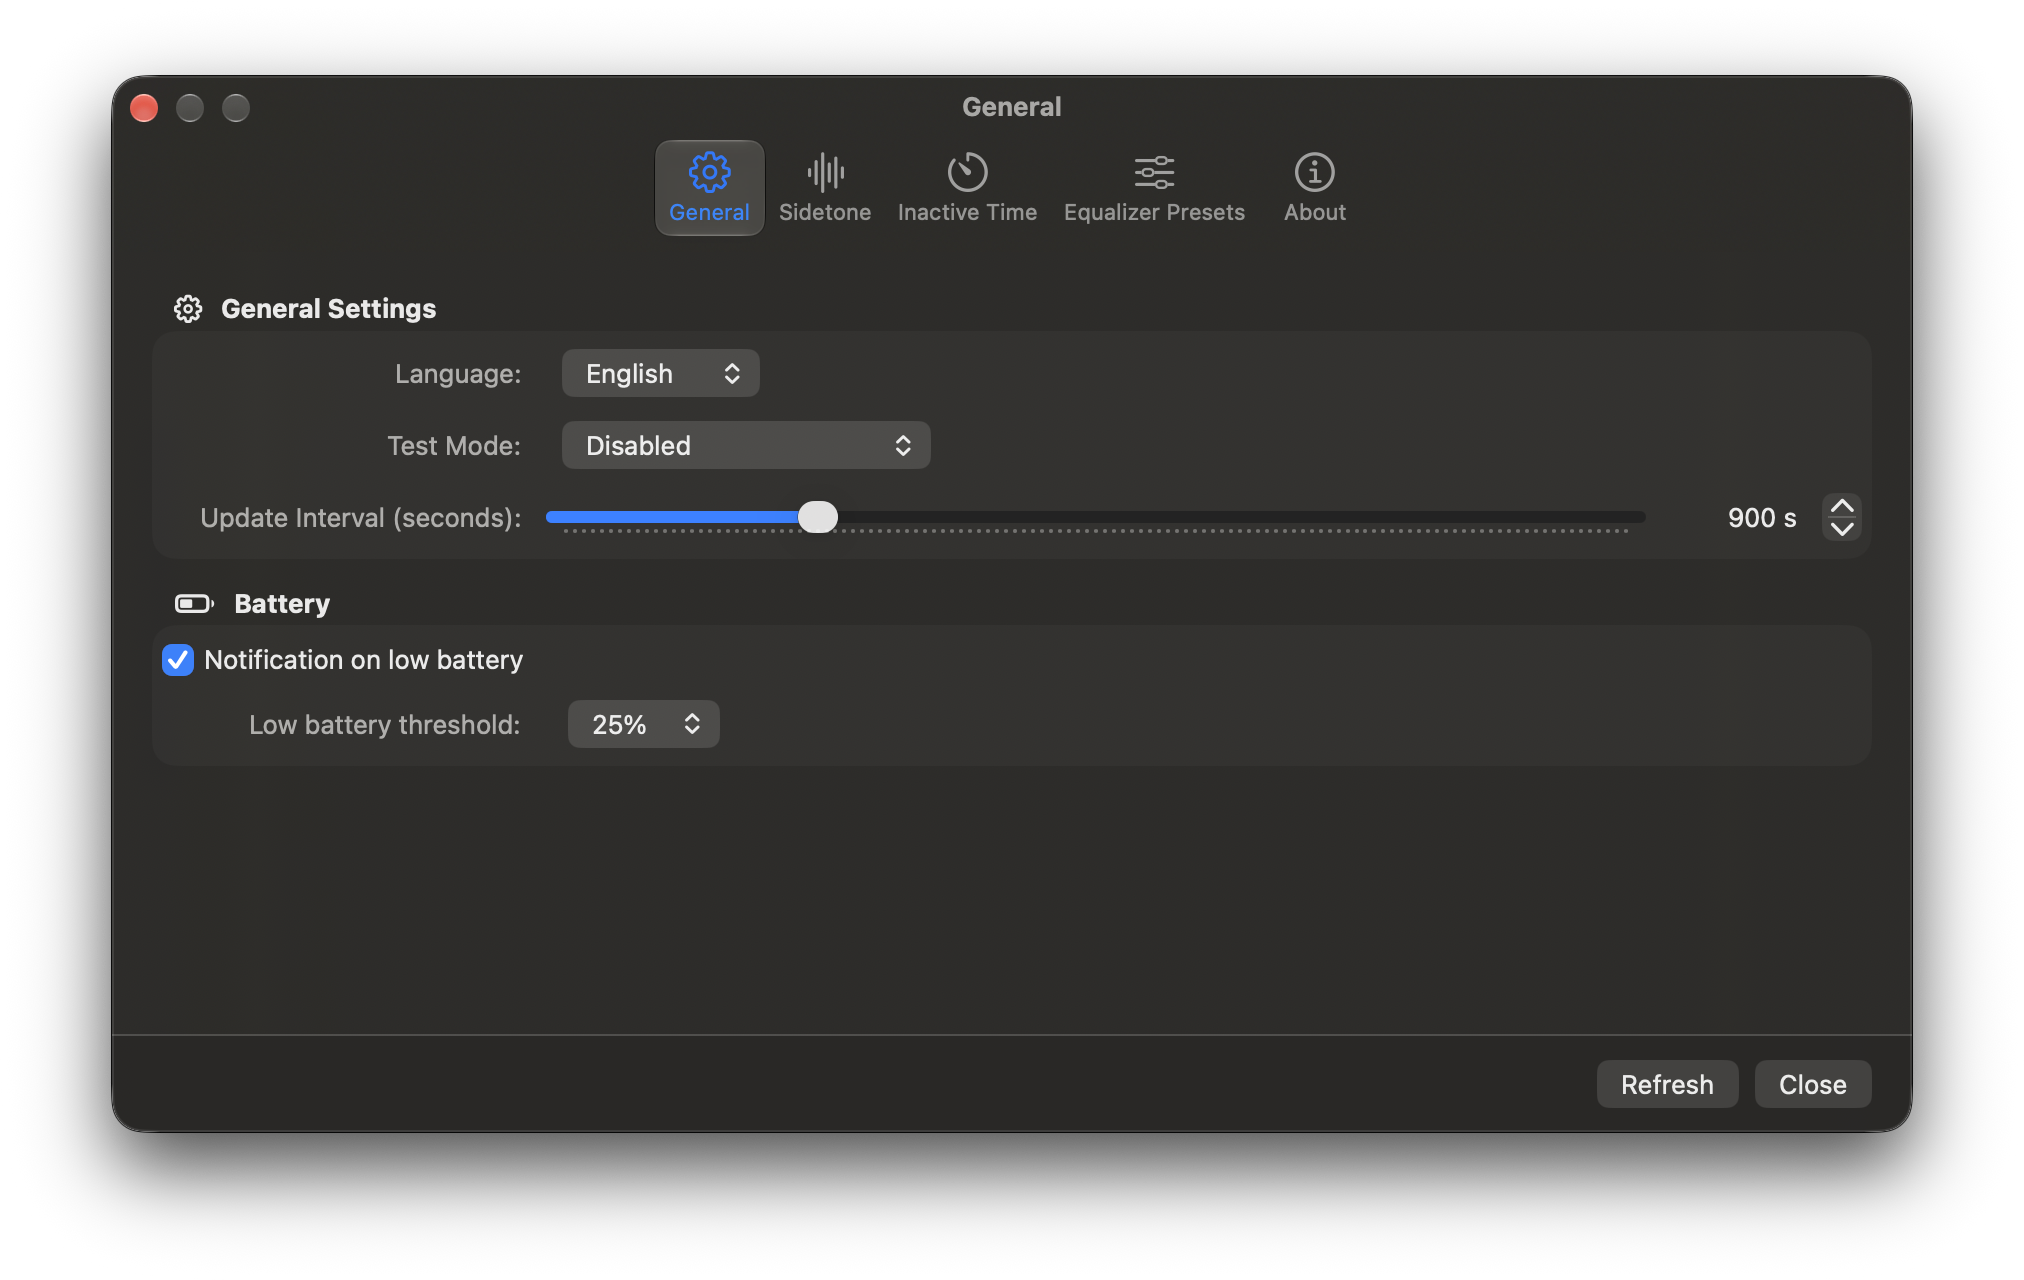This screenshot has height=1280, width=2024.
Task: Switch to Inactive Time tab
Action: pos(967,188)
